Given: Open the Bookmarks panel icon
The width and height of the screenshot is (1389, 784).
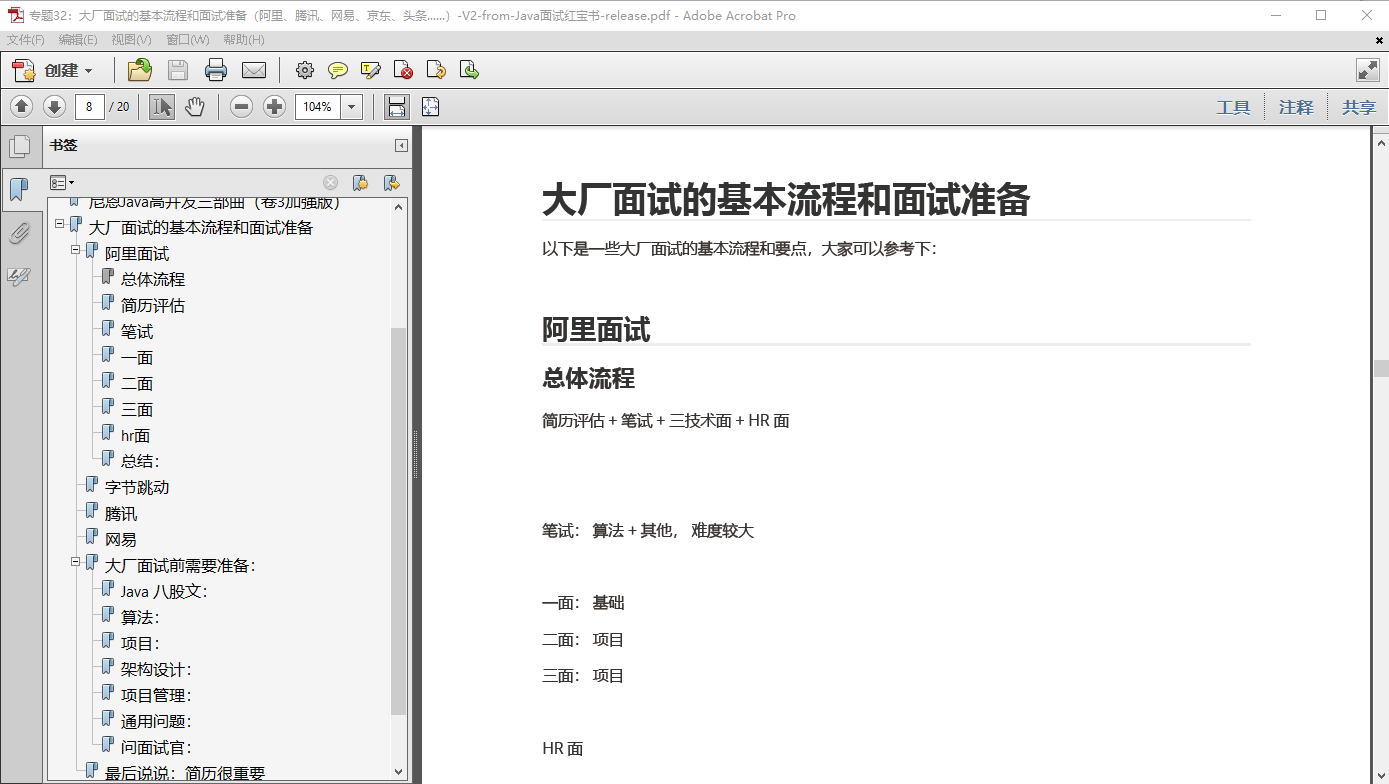Looking at the screenshot, I should pos(19,189).
